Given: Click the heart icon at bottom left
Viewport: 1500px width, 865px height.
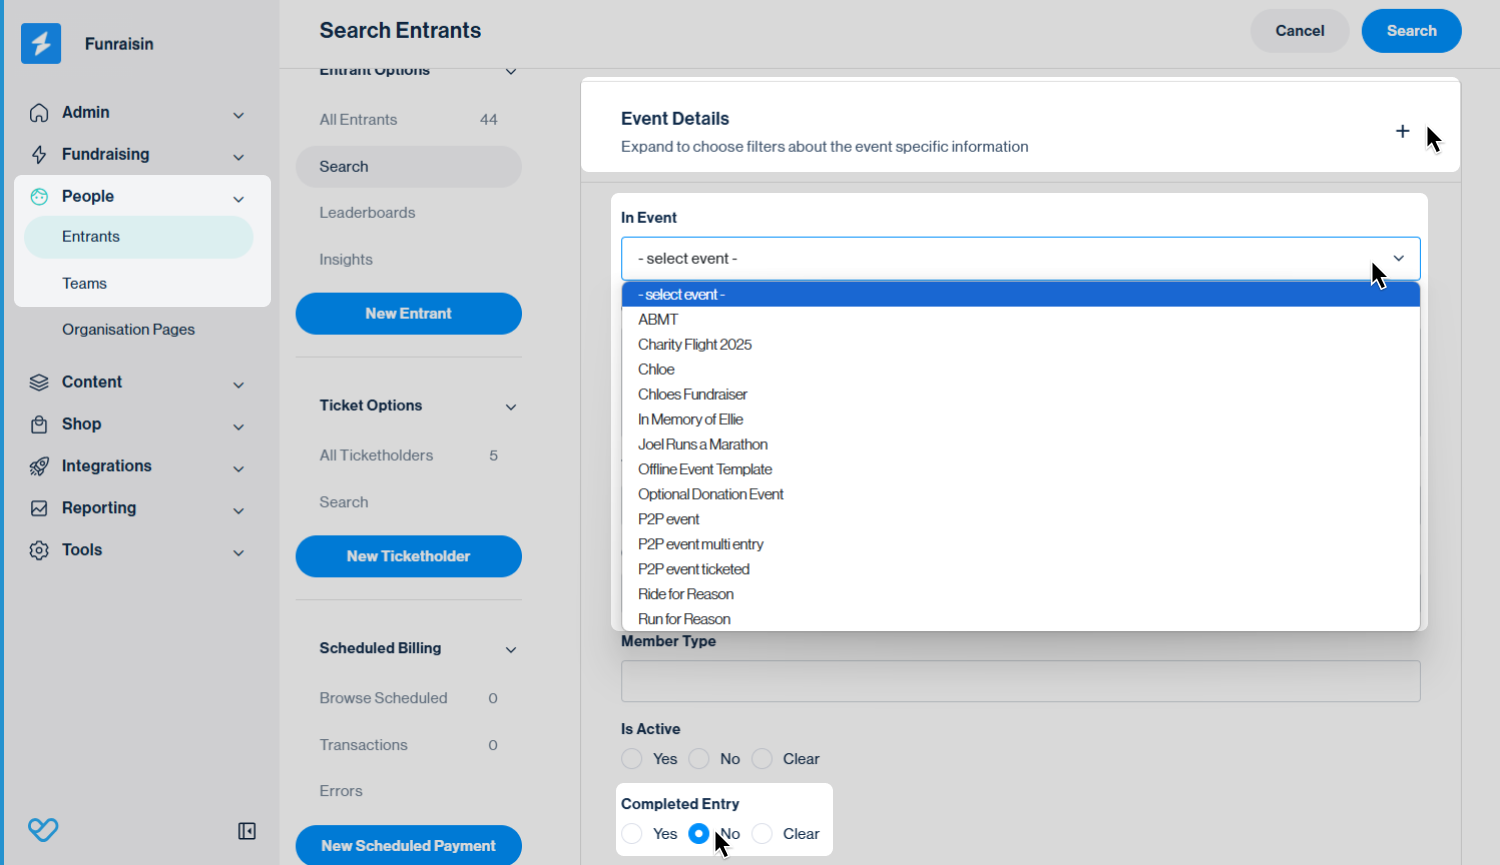Looking at the screenshot, I should click(x=43, y=829).
